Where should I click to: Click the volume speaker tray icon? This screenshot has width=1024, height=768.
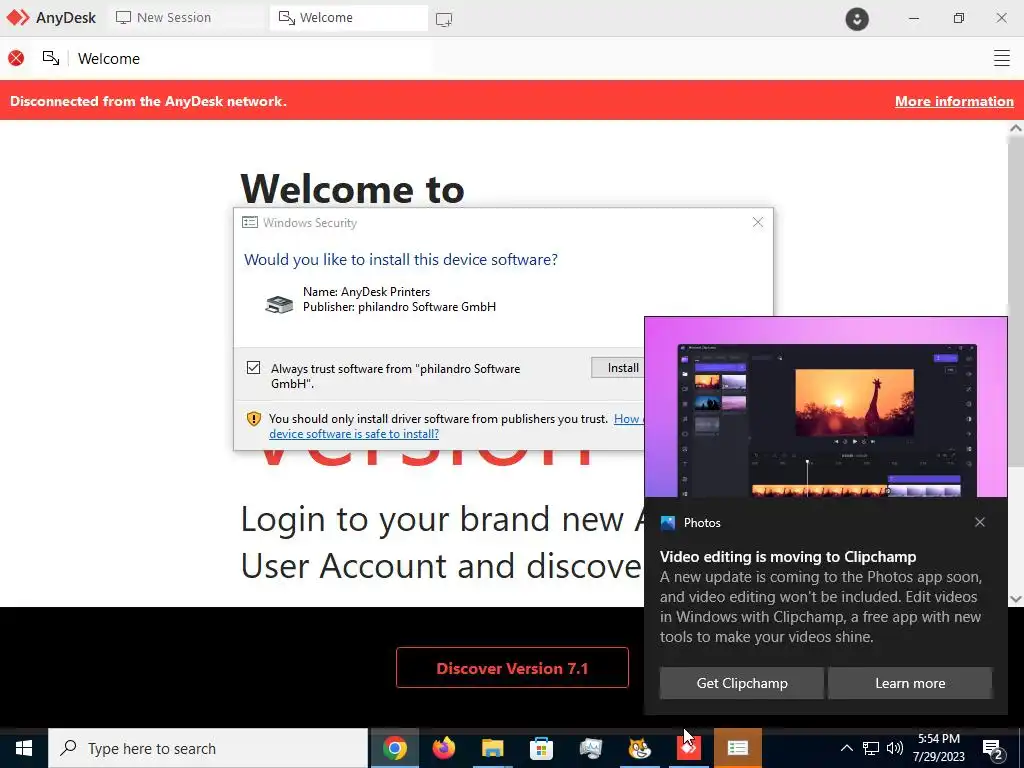click(x=895, y=748)
